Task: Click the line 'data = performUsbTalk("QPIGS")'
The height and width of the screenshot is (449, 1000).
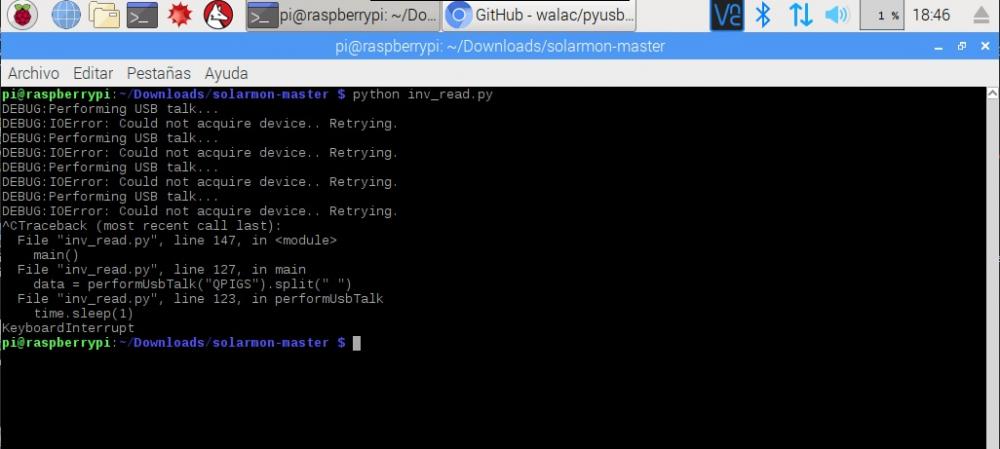Action: [192, 284]
